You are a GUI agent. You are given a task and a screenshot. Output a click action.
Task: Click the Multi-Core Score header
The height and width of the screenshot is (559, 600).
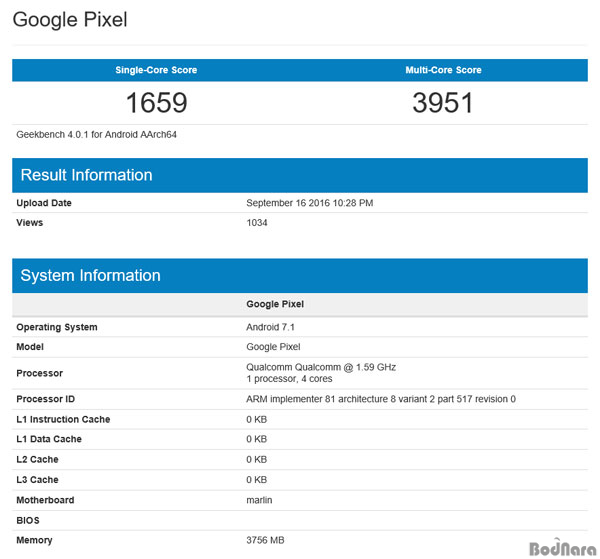[x=443, y=70]
